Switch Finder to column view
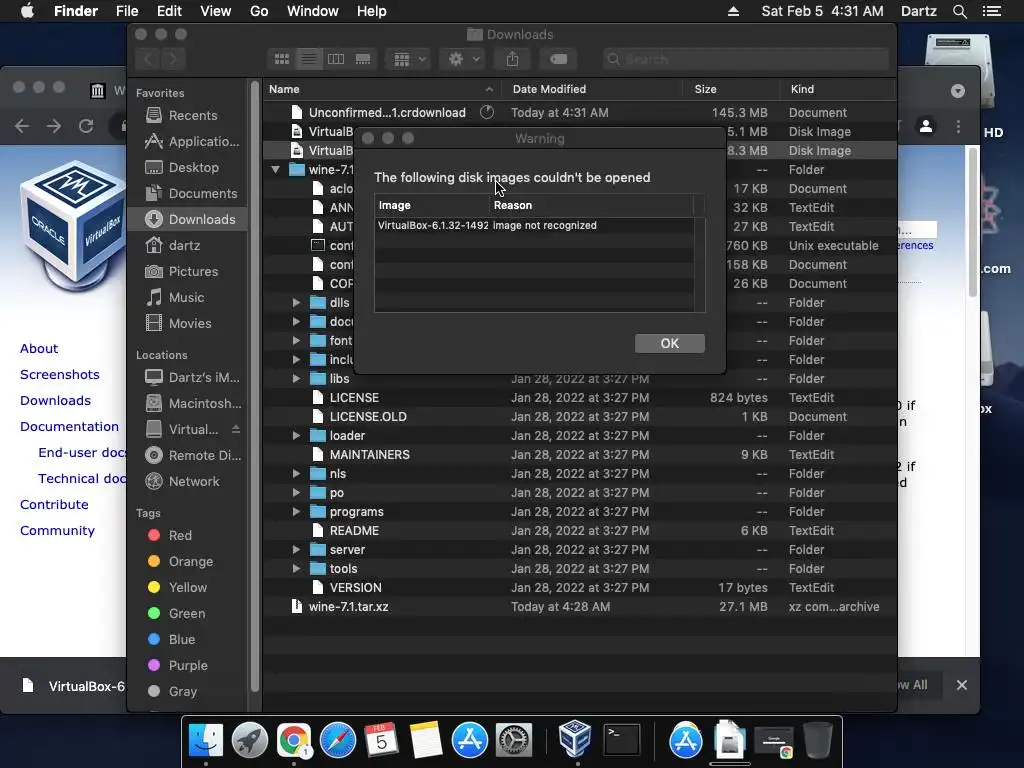1024x768 pixels. pos(336,59)
